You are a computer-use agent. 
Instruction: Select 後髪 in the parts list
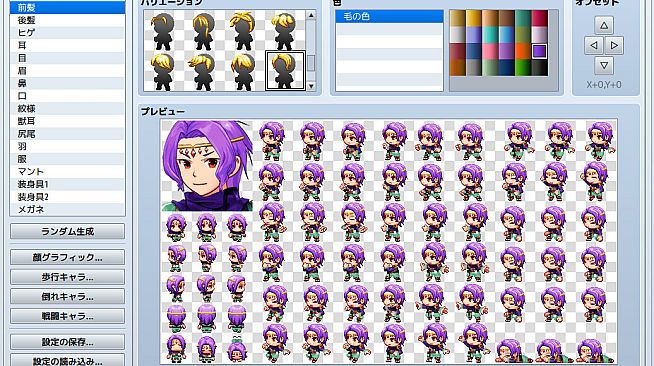pos(67,20)
